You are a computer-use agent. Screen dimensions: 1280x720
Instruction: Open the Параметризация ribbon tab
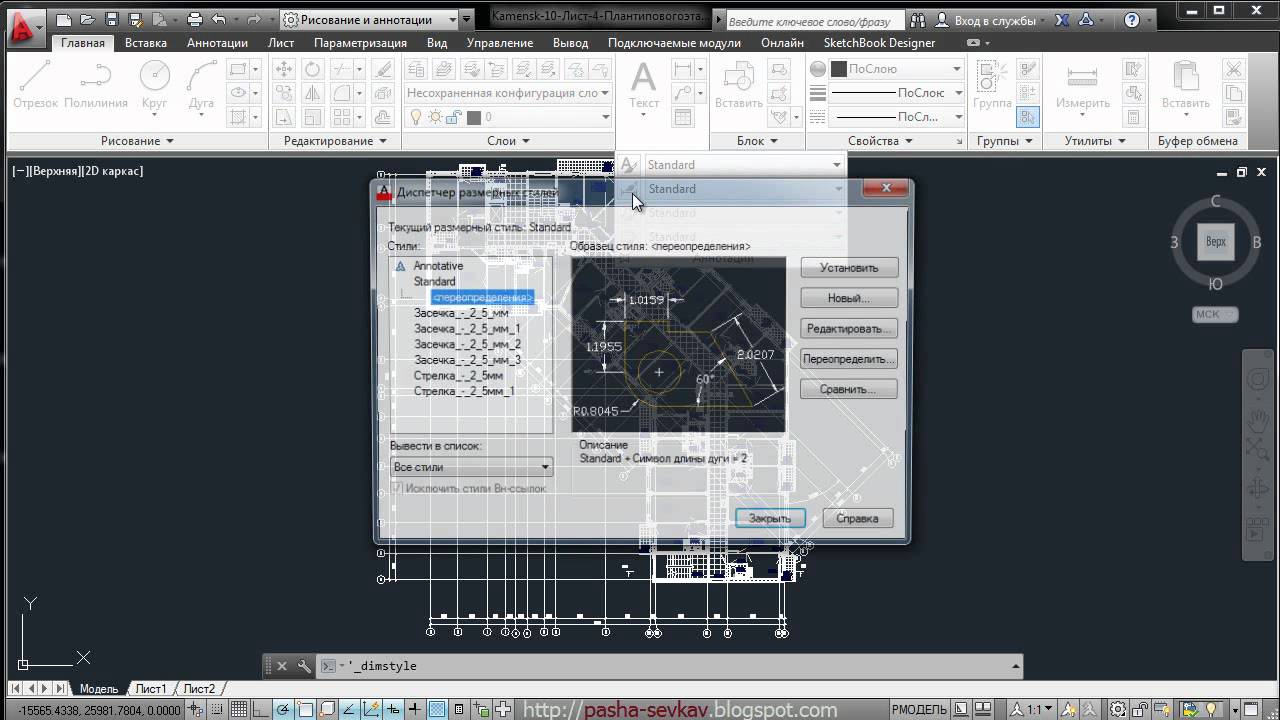[x=360, y=43]
